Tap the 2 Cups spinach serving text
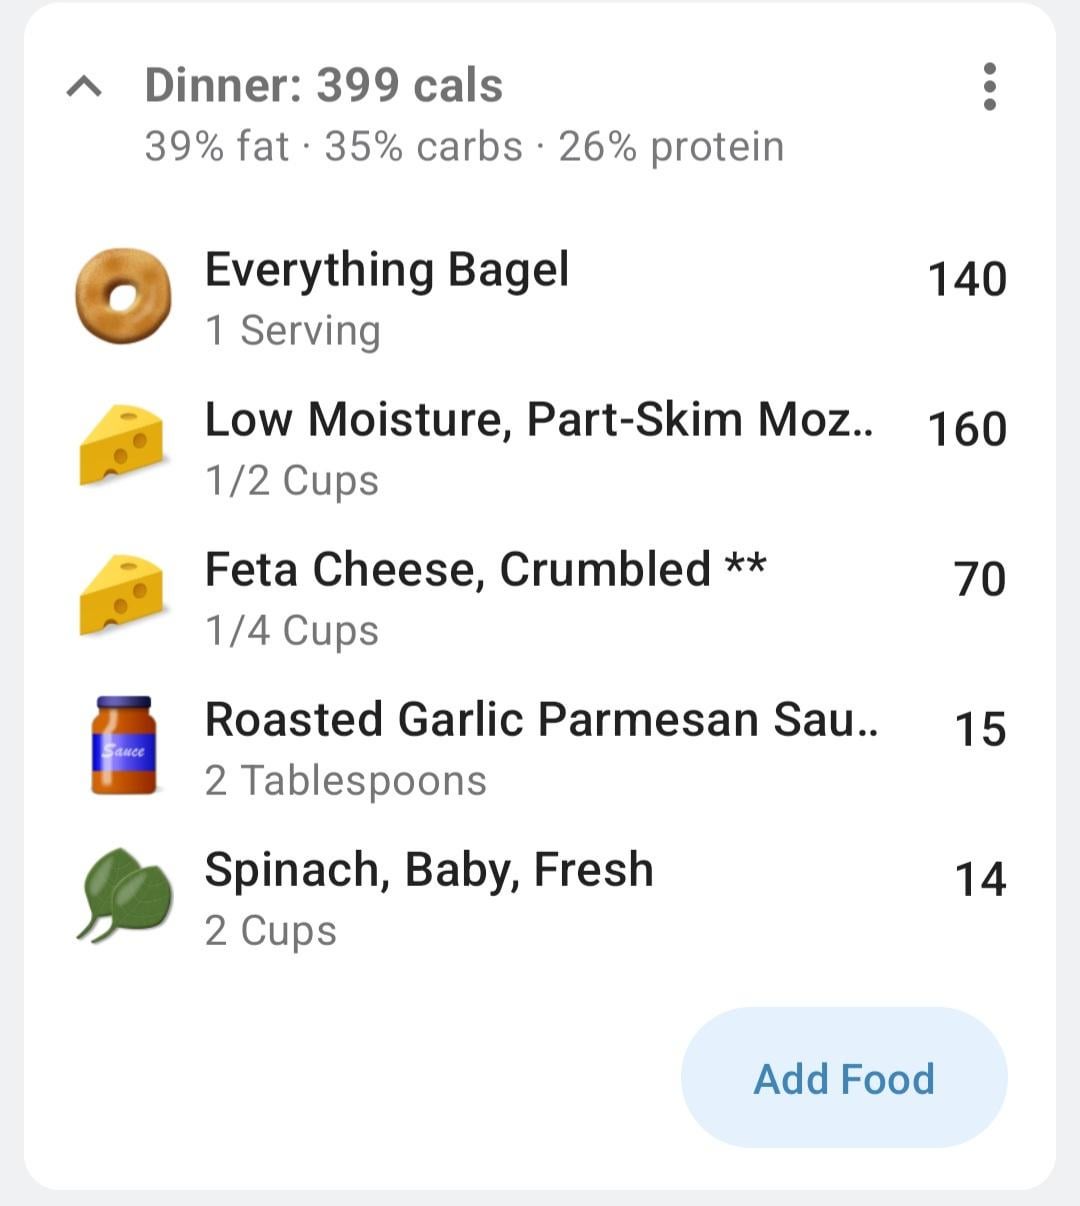 [x=270, y=931]
